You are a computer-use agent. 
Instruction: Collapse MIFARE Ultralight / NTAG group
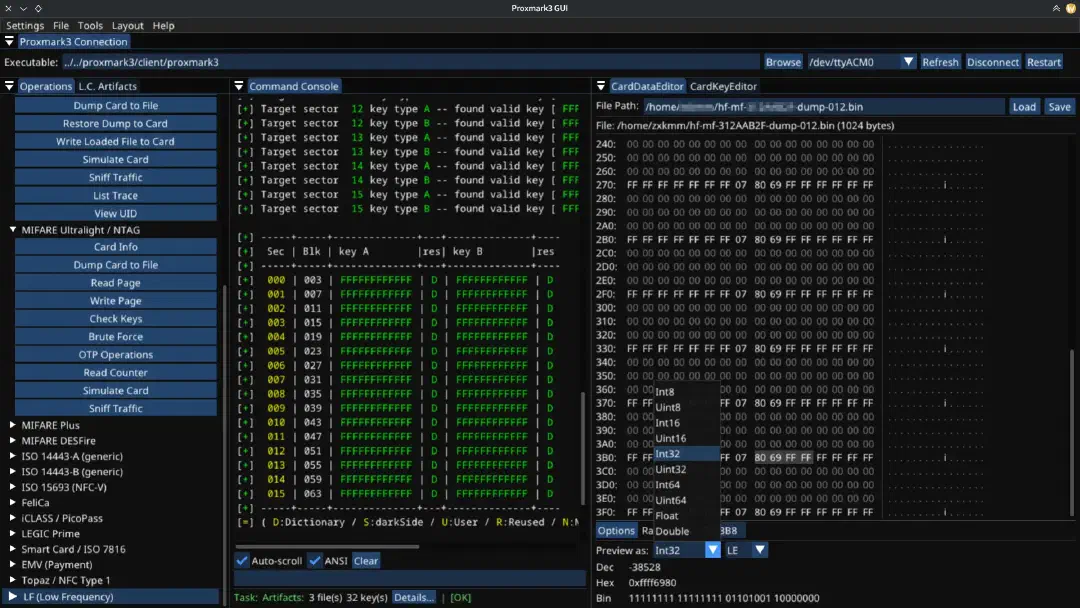[x=12, y=230]
